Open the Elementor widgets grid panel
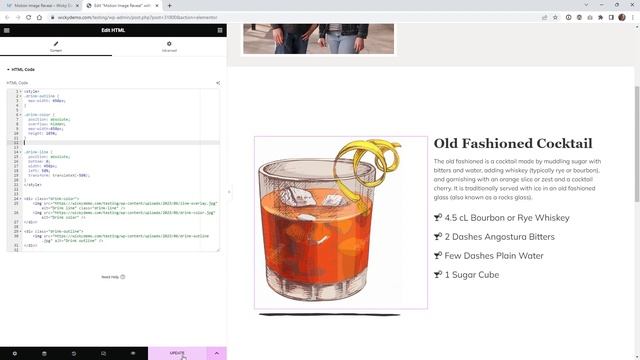 (220, 30)
